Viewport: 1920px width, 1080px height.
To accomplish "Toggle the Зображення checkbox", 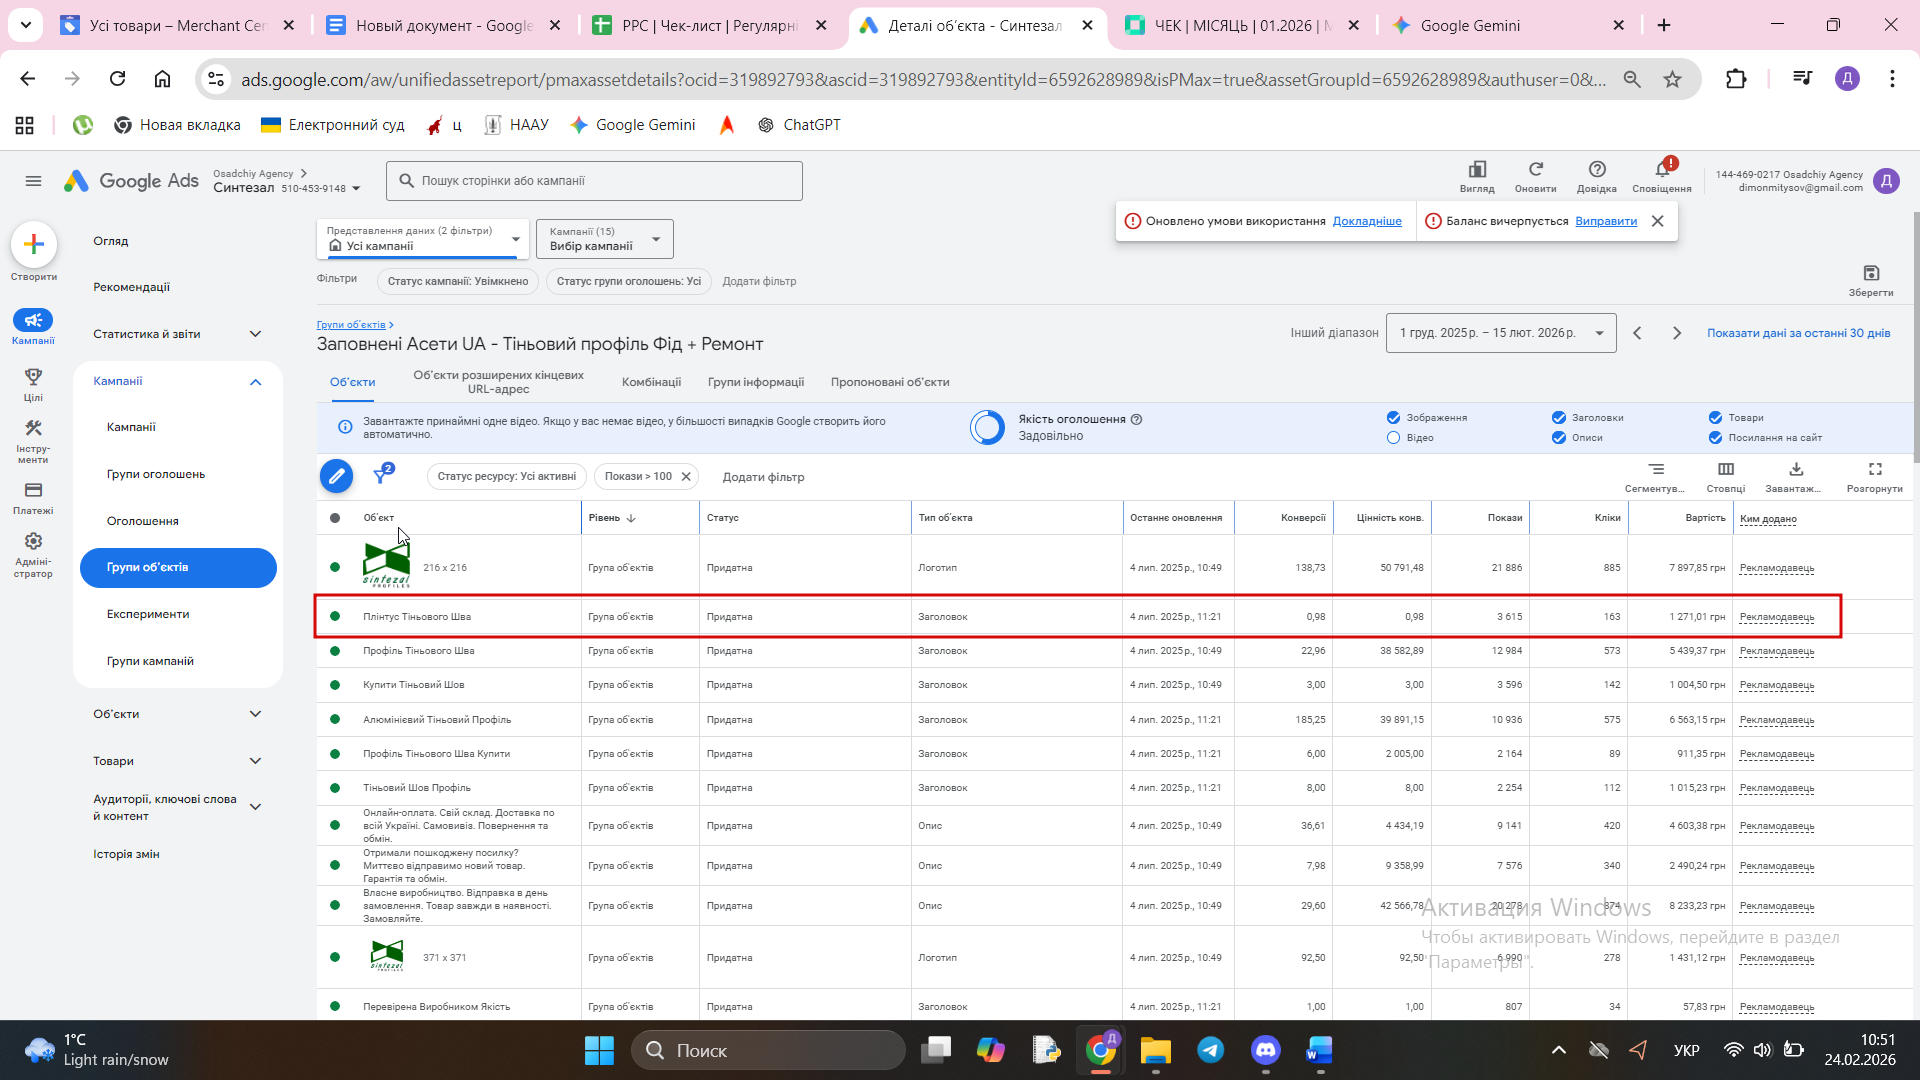I will 1393,418.
